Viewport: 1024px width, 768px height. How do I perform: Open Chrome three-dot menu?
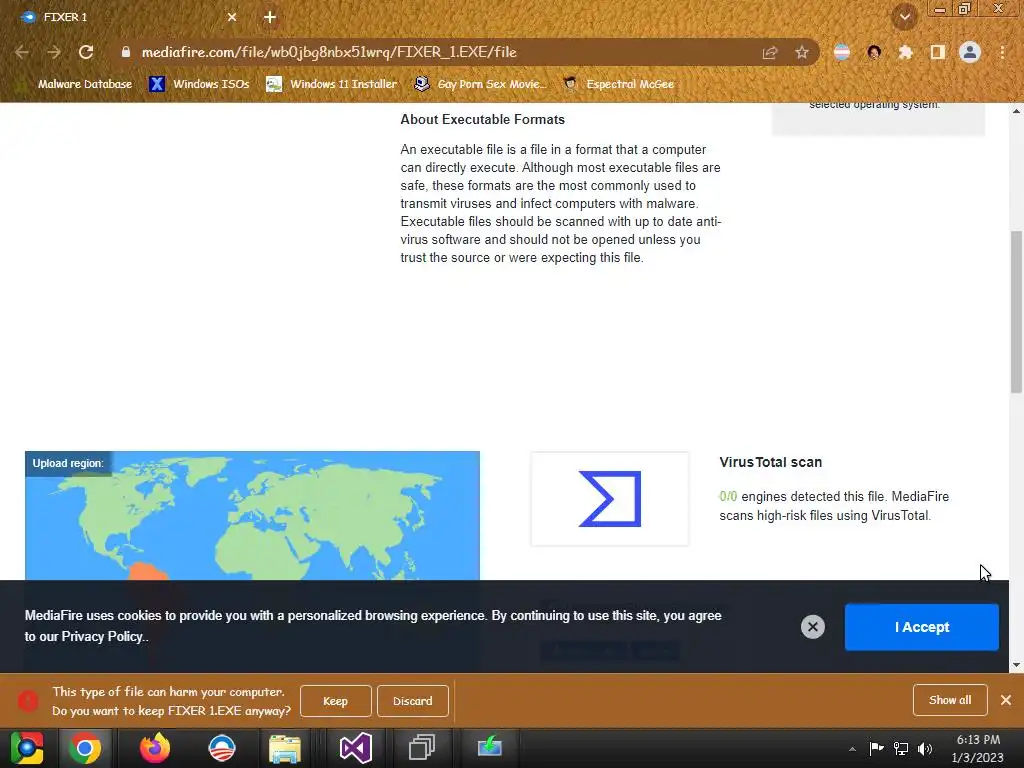point(1002,52)
